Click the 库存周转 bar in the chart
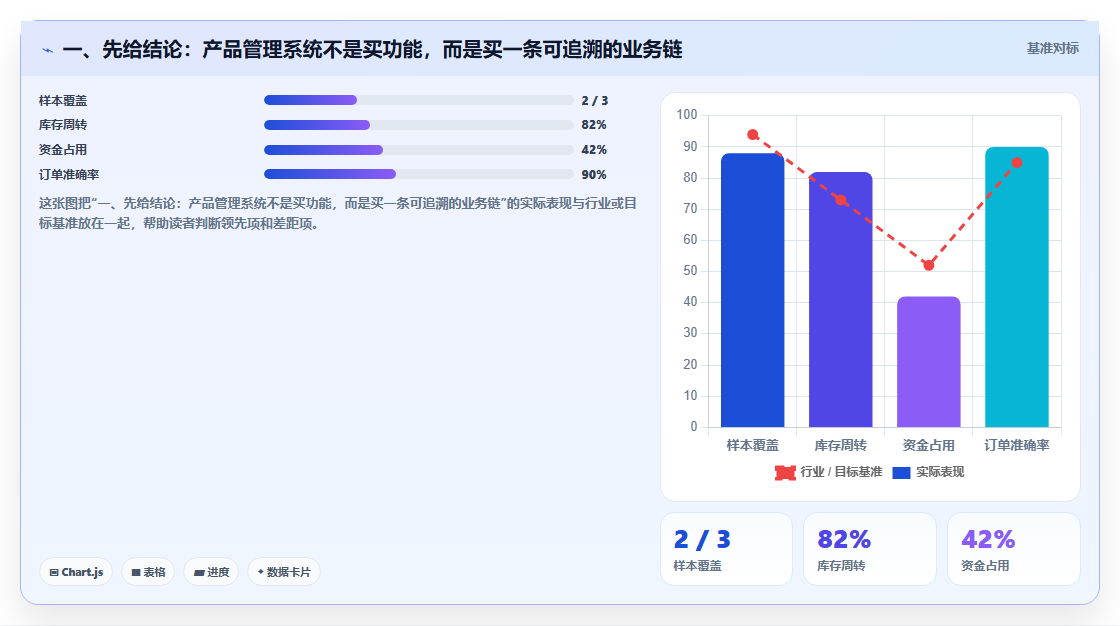Screen dimensions: 1120x626 tap(841, 299)
